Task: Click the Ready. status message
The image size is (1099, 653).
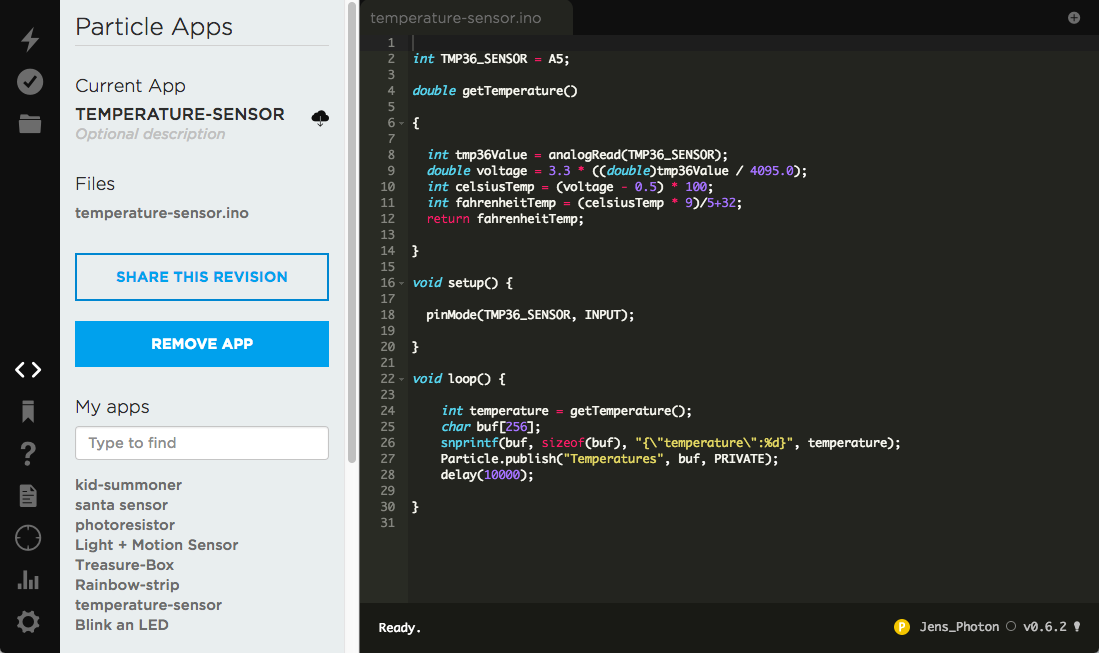Action: [400, 628]
